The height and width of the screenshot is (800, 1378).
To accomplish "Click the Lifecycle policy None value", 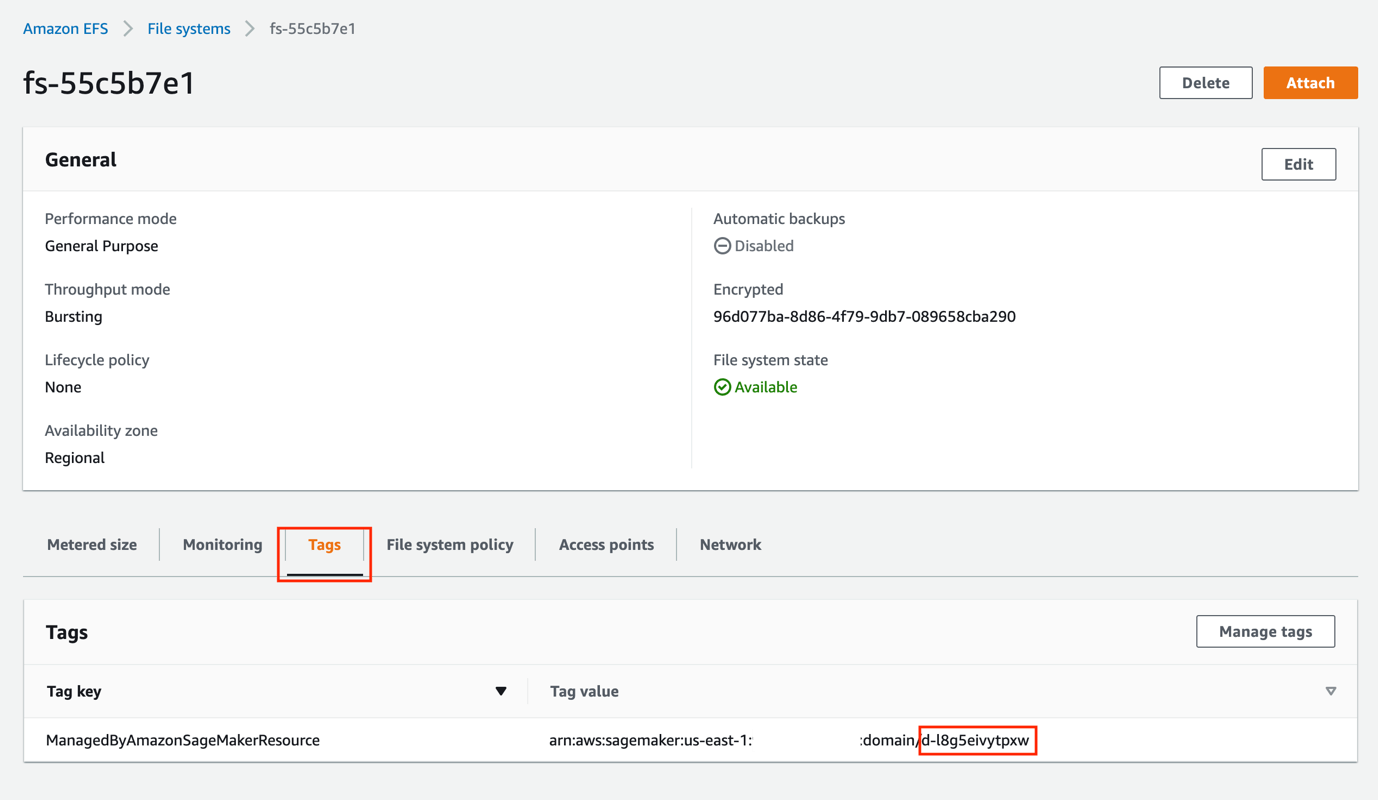I will (x=63, y=387).
